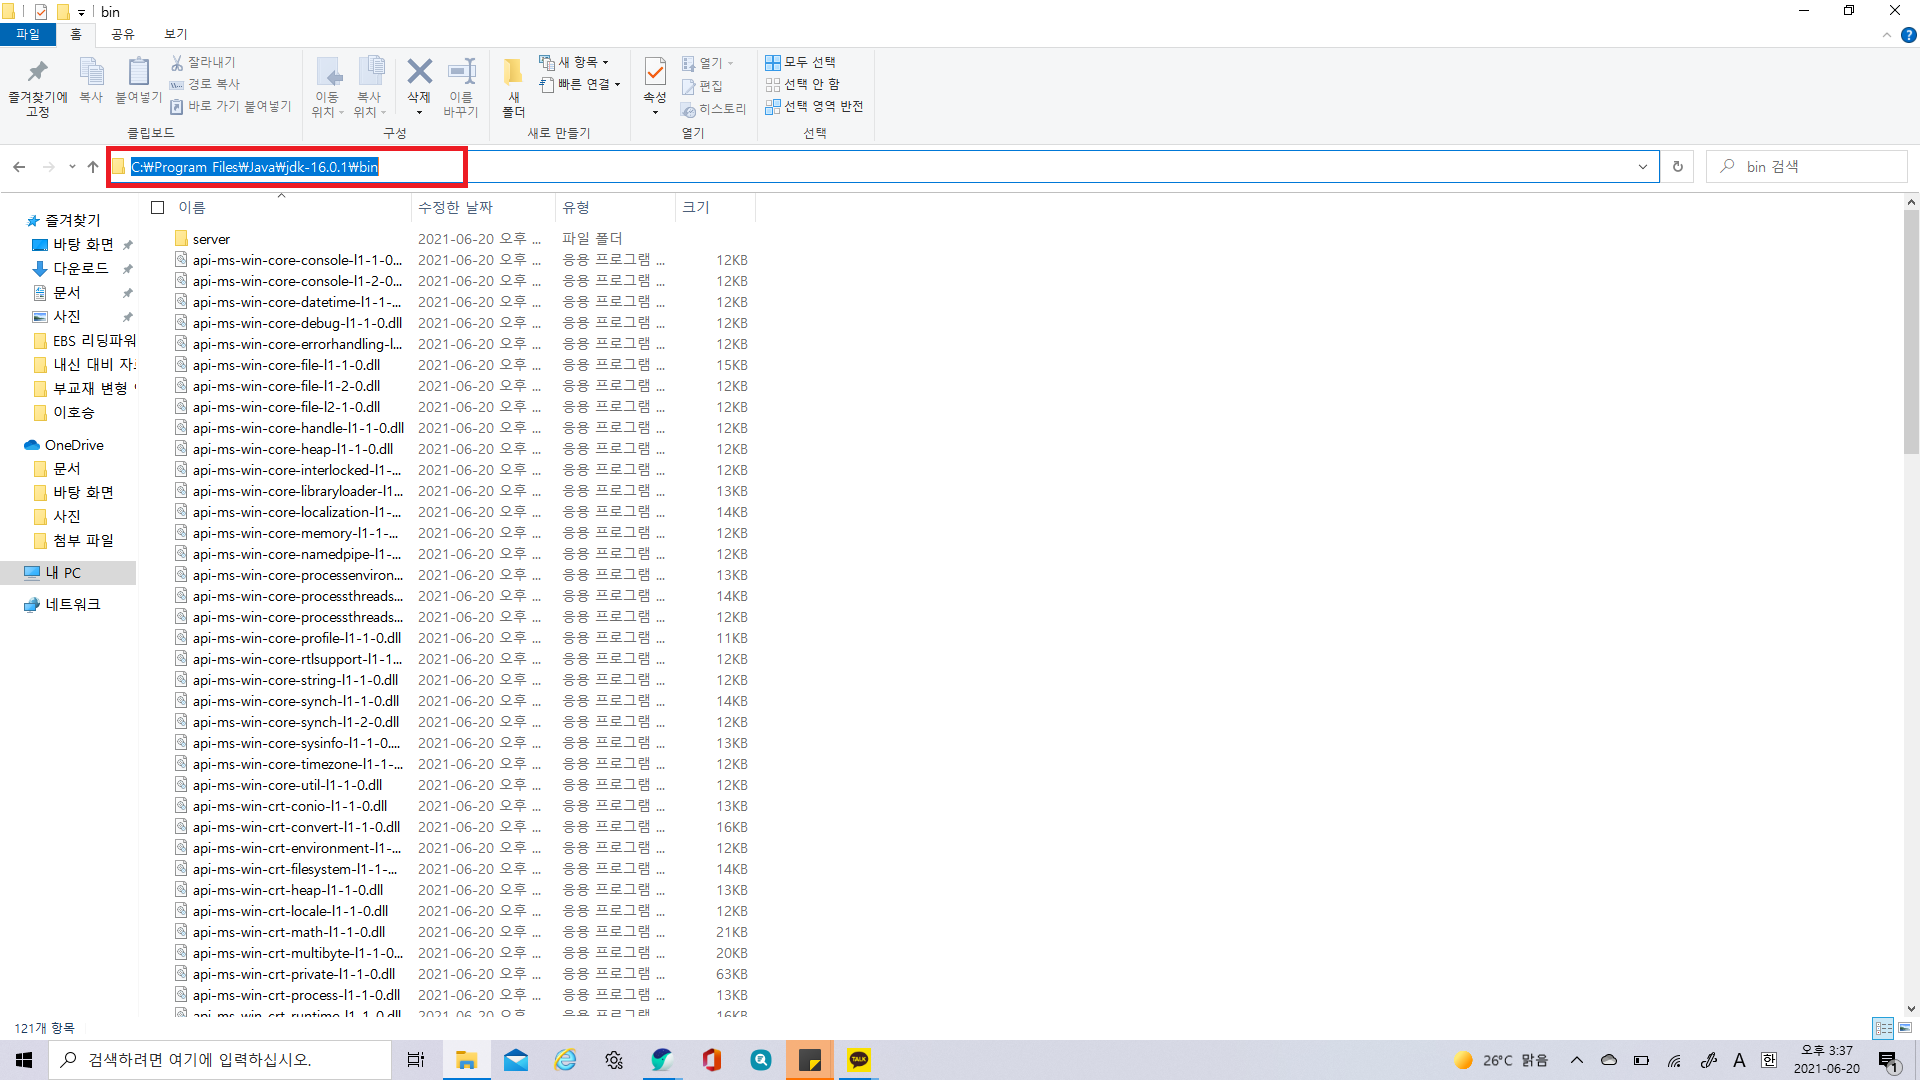The width and height of the screenshot is (1920, 1080).
Task: Click the Delete (삭제) ribbon icon
Action: 419,72
